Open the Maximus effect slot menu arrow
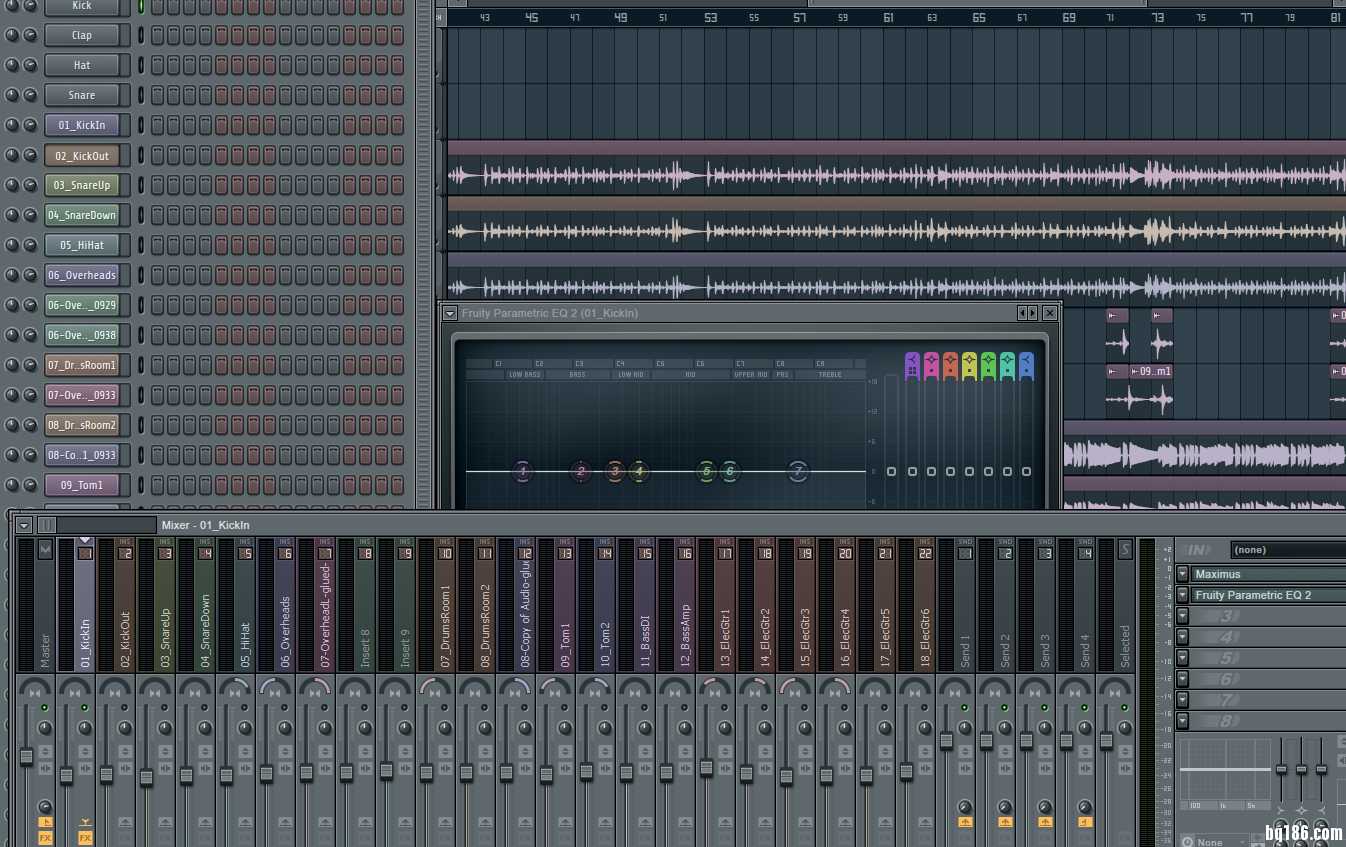The height and width of the screenshot is (847, 1346). (1182, 574)
